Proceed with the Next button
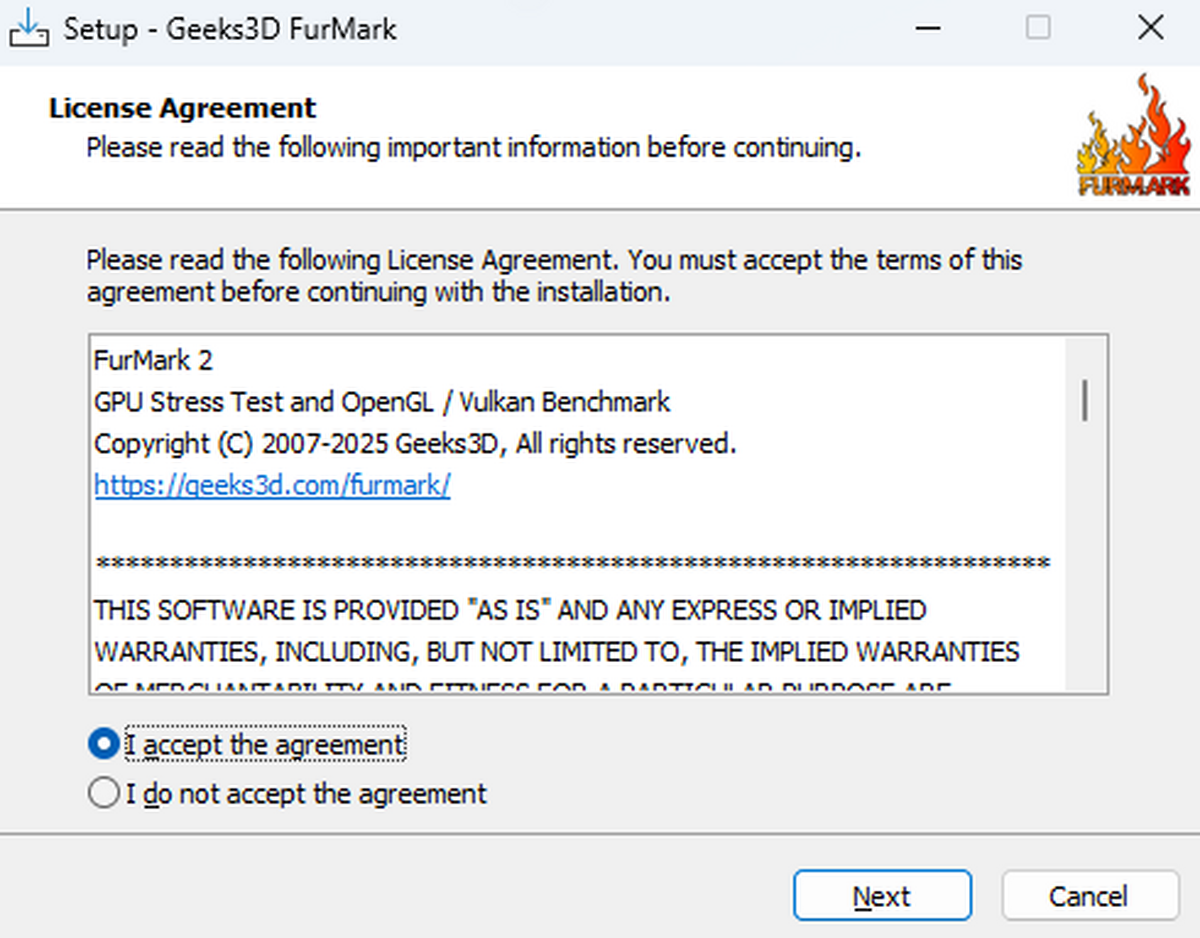Viewport: 1200px width, 938px height. [882, 895]
